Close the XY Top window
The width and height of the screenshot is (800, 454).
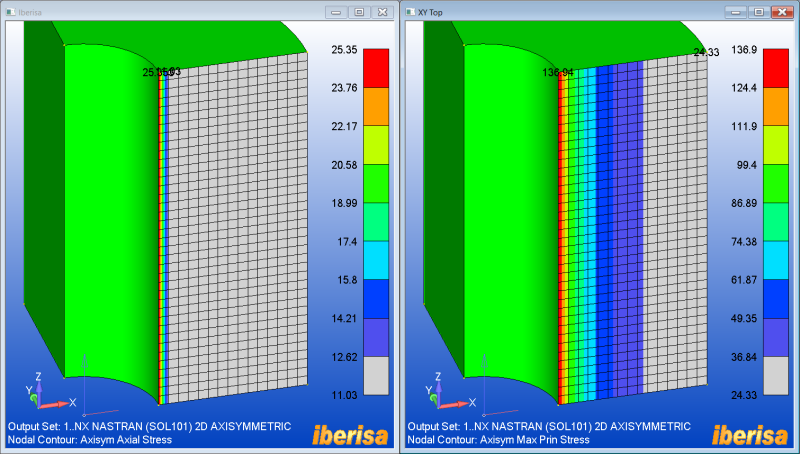pyautogui.click(x=782, y=12)
